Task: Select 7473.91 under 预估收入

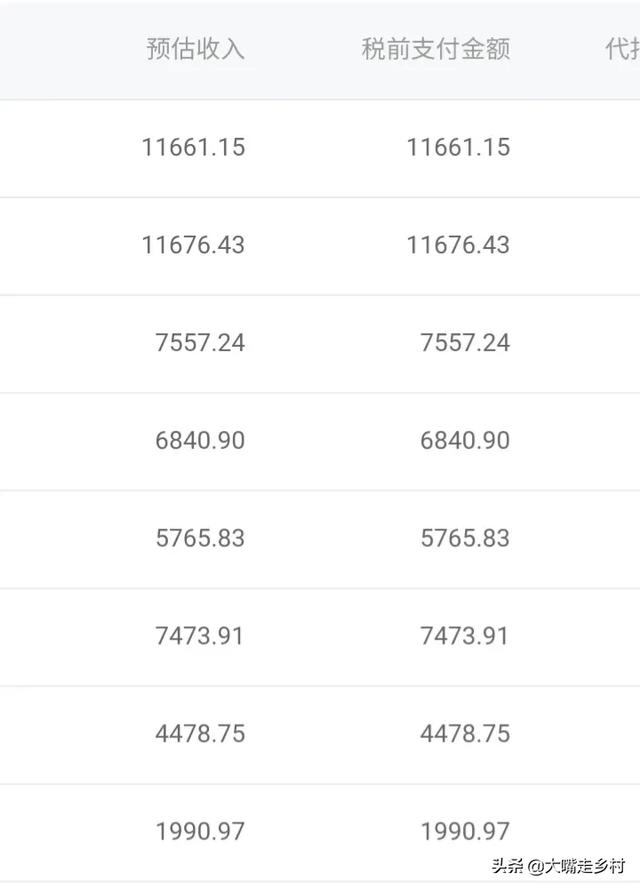Action: tap(200, 636)
